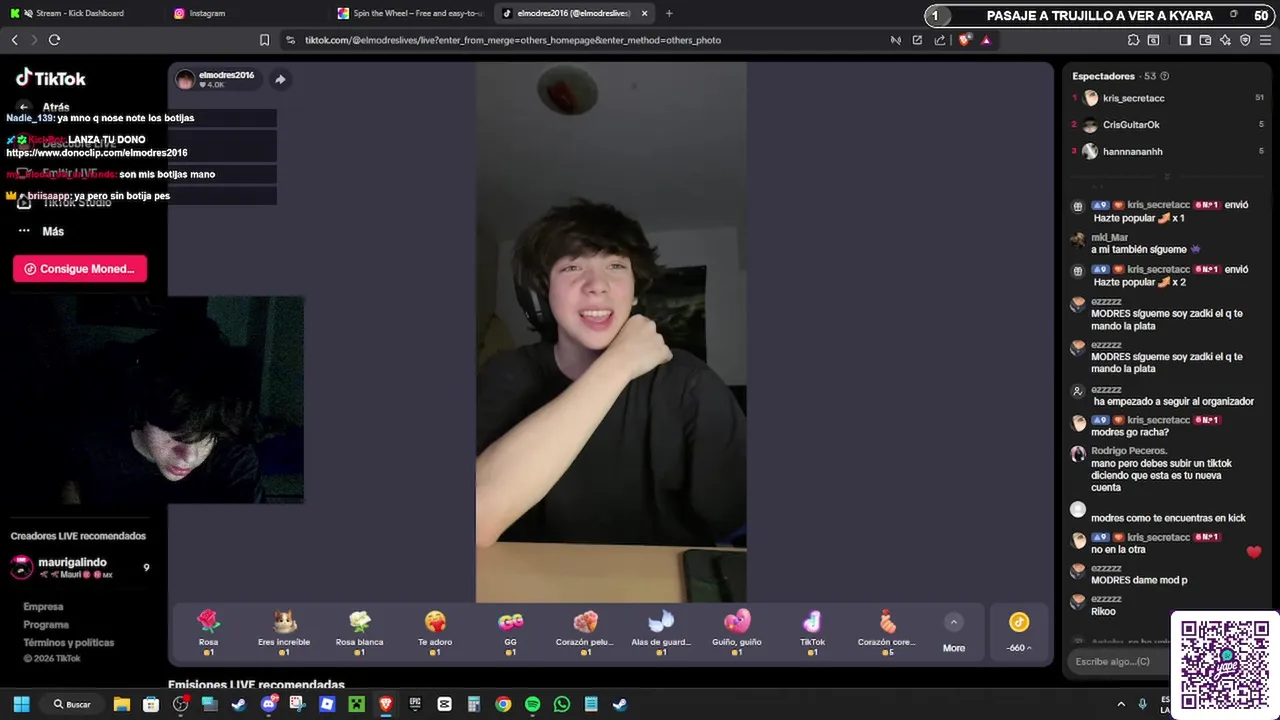The height and width of the screenshot is (720, 1280).
Task: Switch to Spin the Wheel tab
Action: tap(410, 13)
